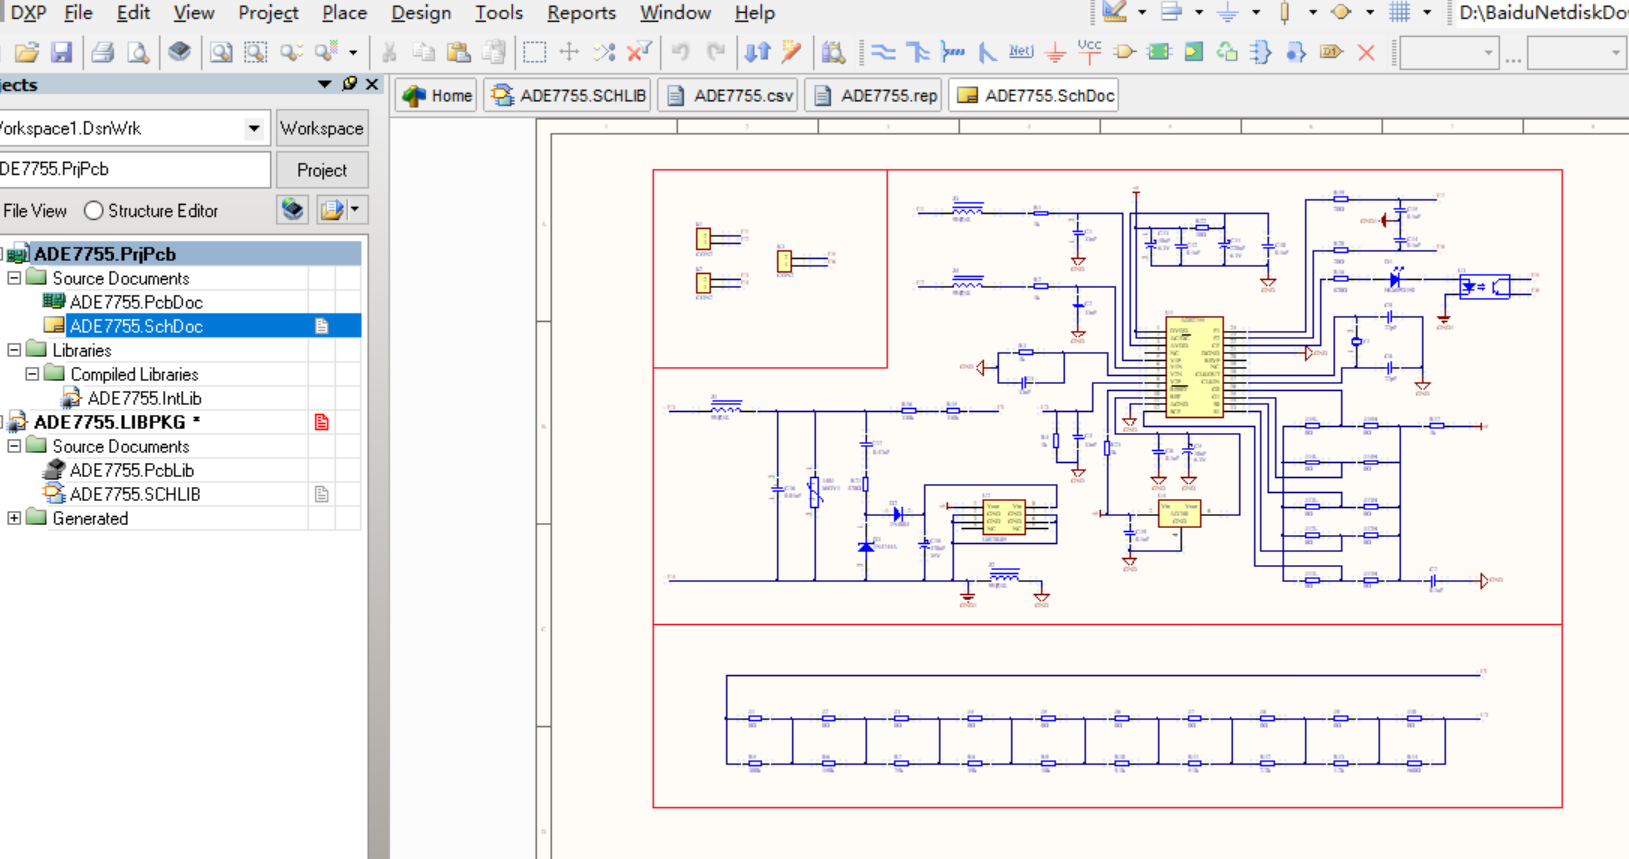
Task: Open the Place menu
Action: [x=344, y=13]
